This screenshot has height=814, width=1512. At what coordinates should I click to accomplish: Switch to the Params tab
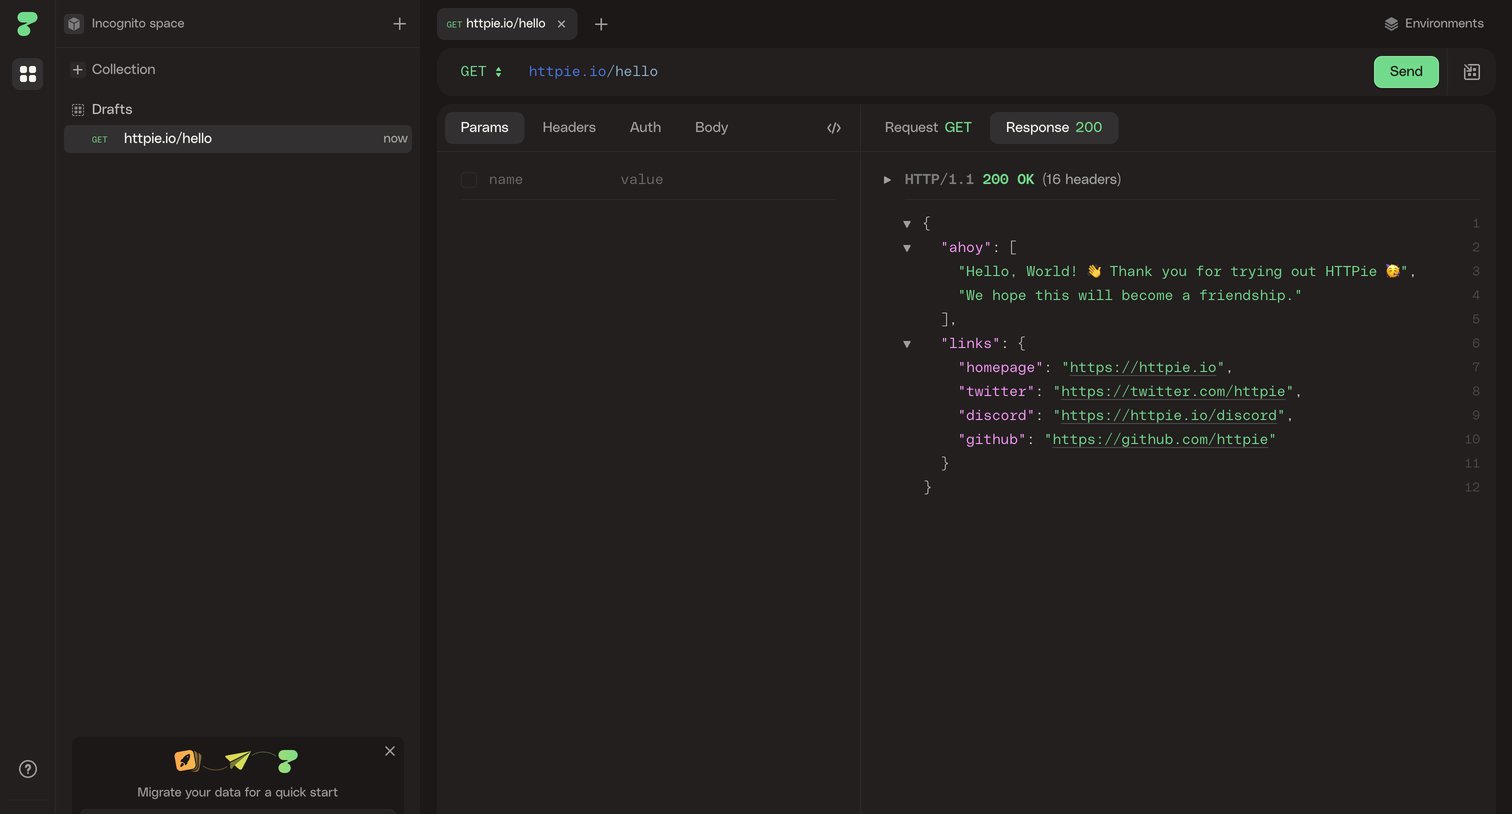click(484, 128)
